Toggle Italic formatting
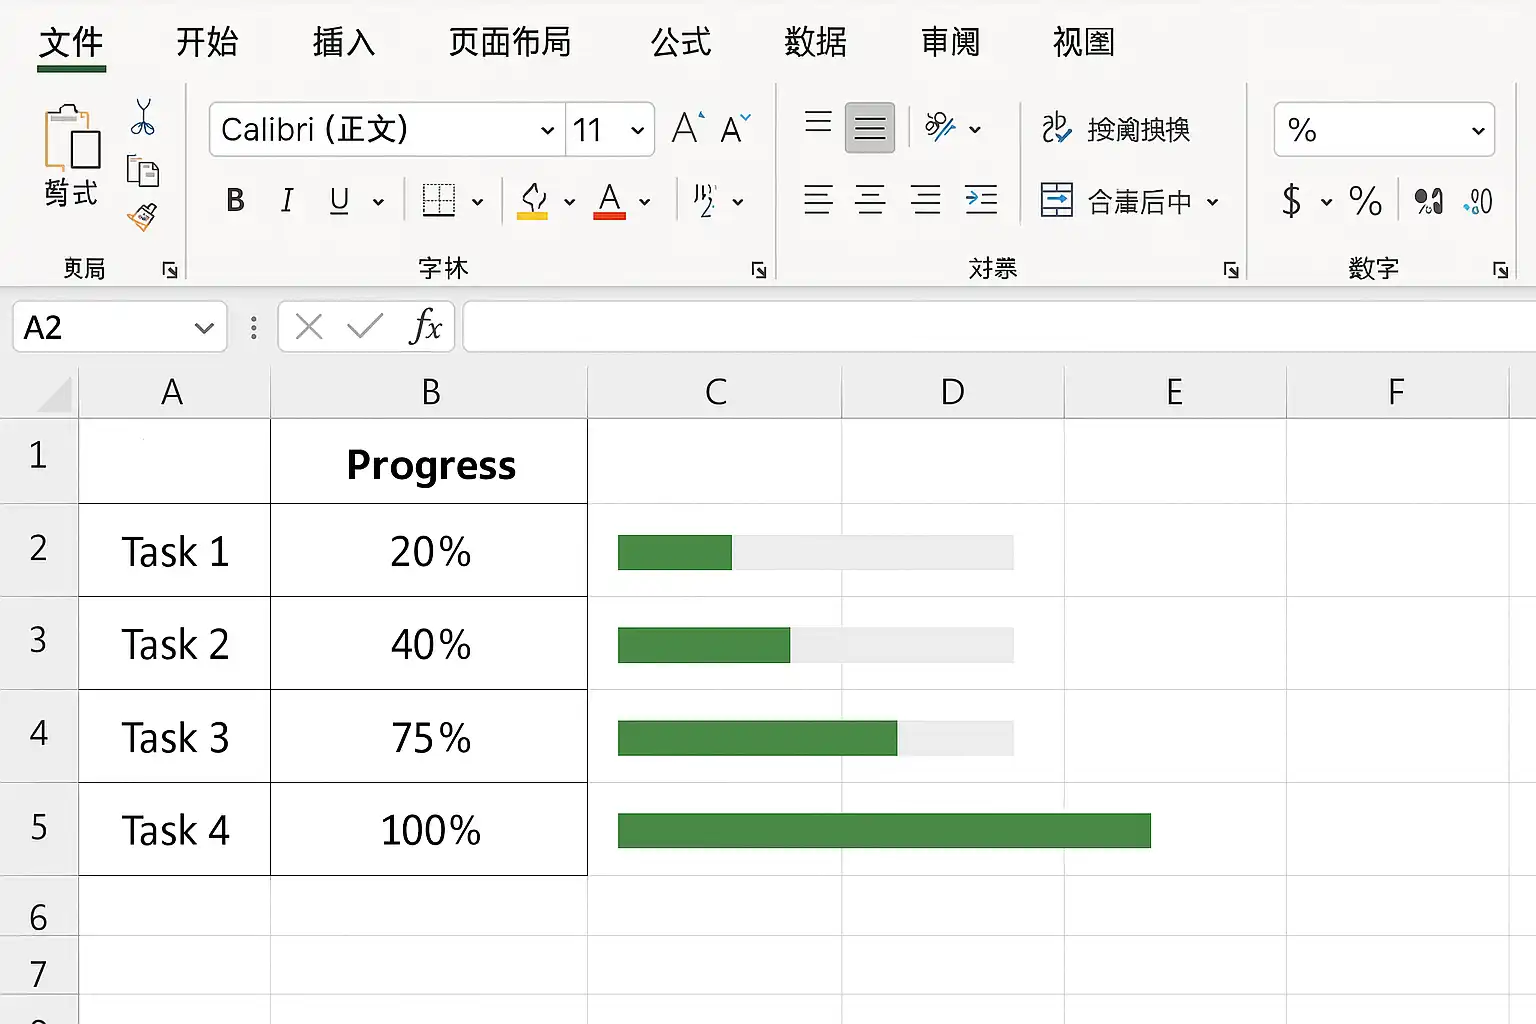 (287, 200)
